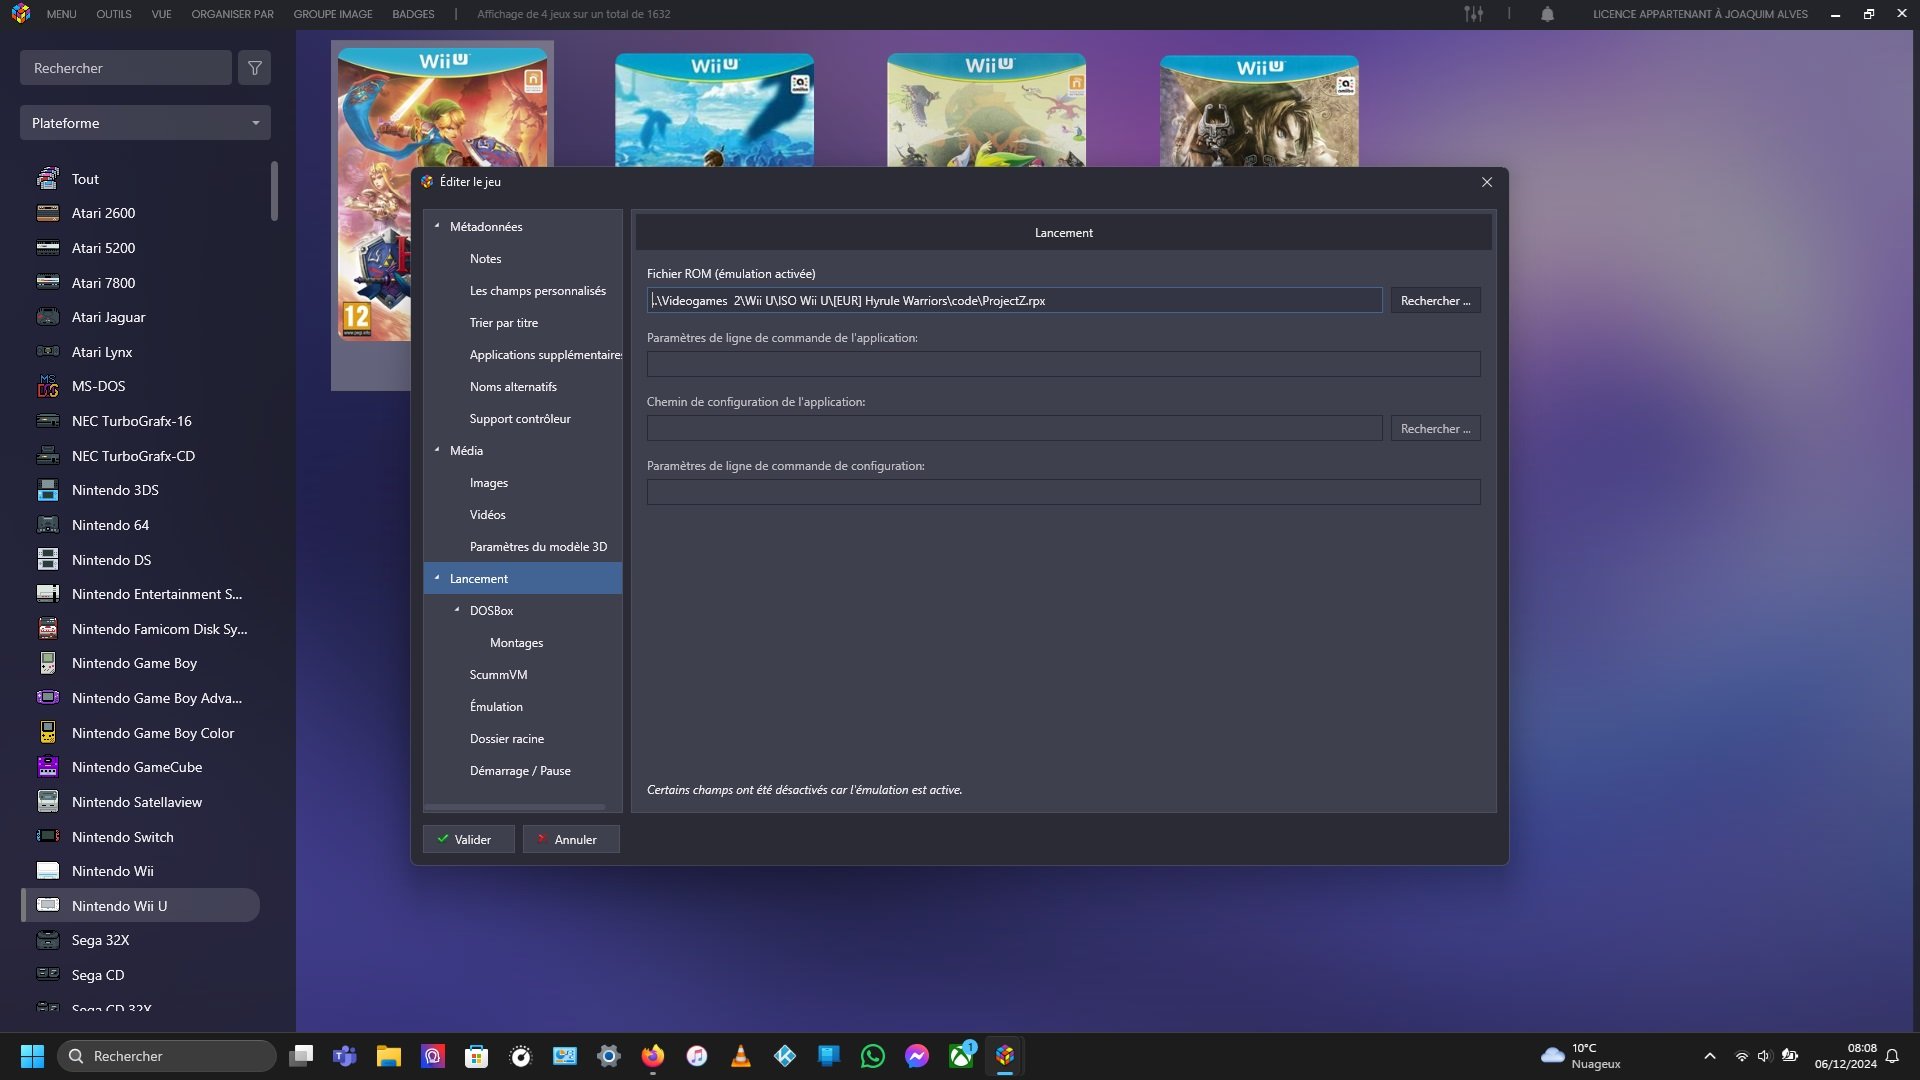Open Firefox from the taskbar

coord(652,1056)
